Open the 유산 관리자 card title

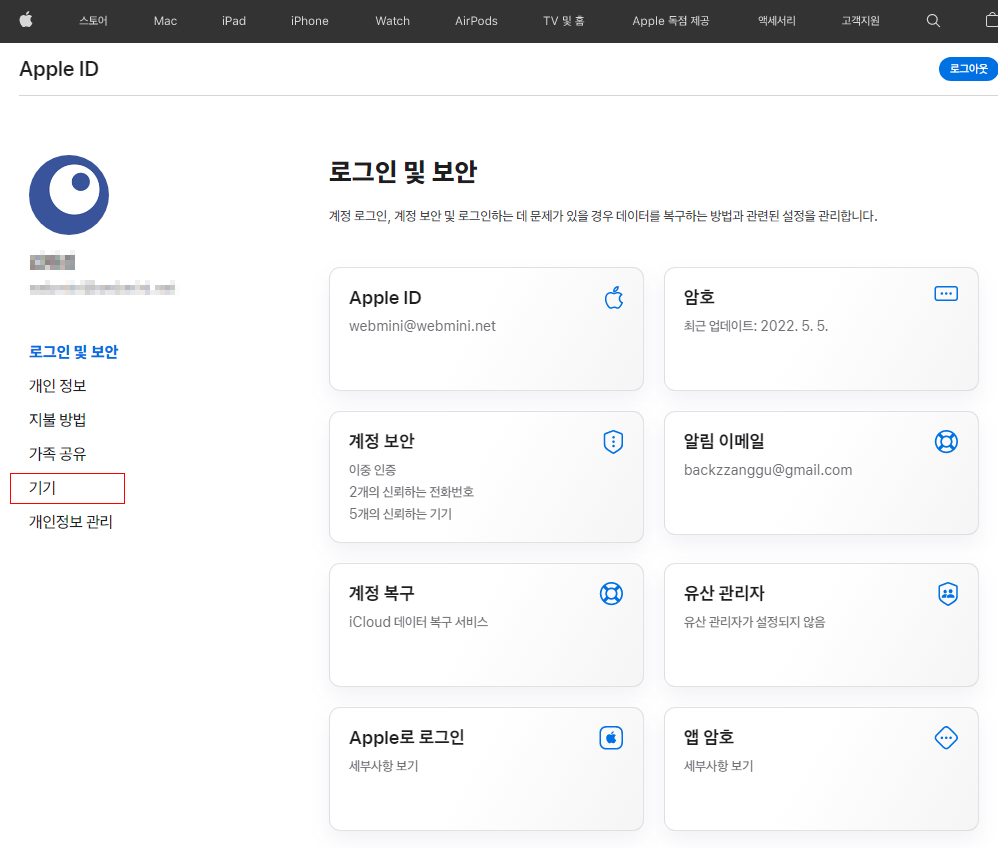724,593
